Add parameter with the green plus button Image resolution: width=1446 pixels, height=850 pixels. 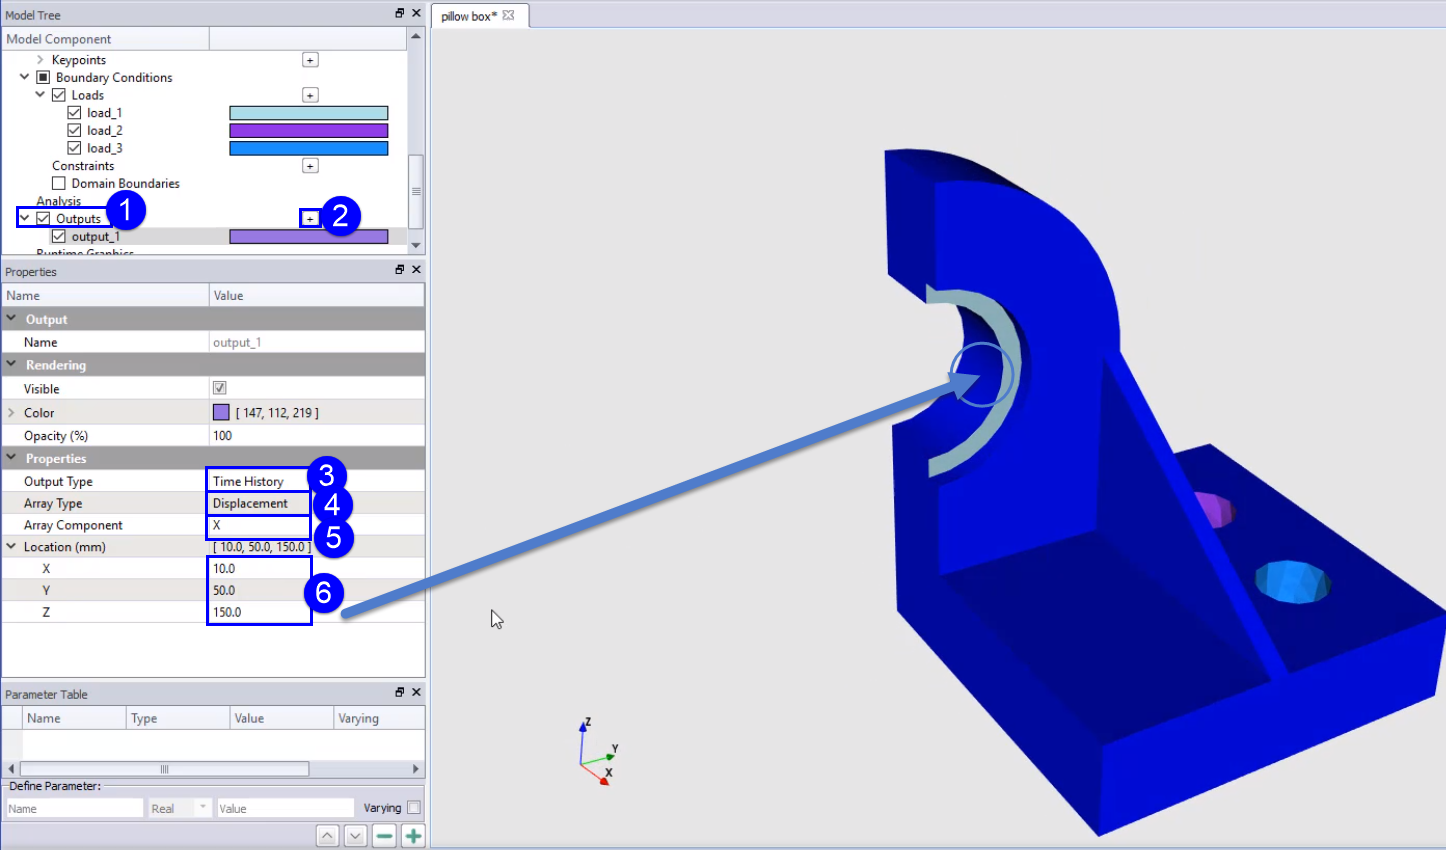pos(413,836)
